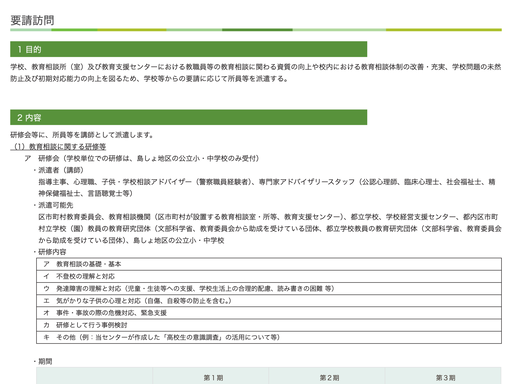
Task: Click the text '研修会等に、所員等を講師として派遣します。'
Action: (82, 135)
